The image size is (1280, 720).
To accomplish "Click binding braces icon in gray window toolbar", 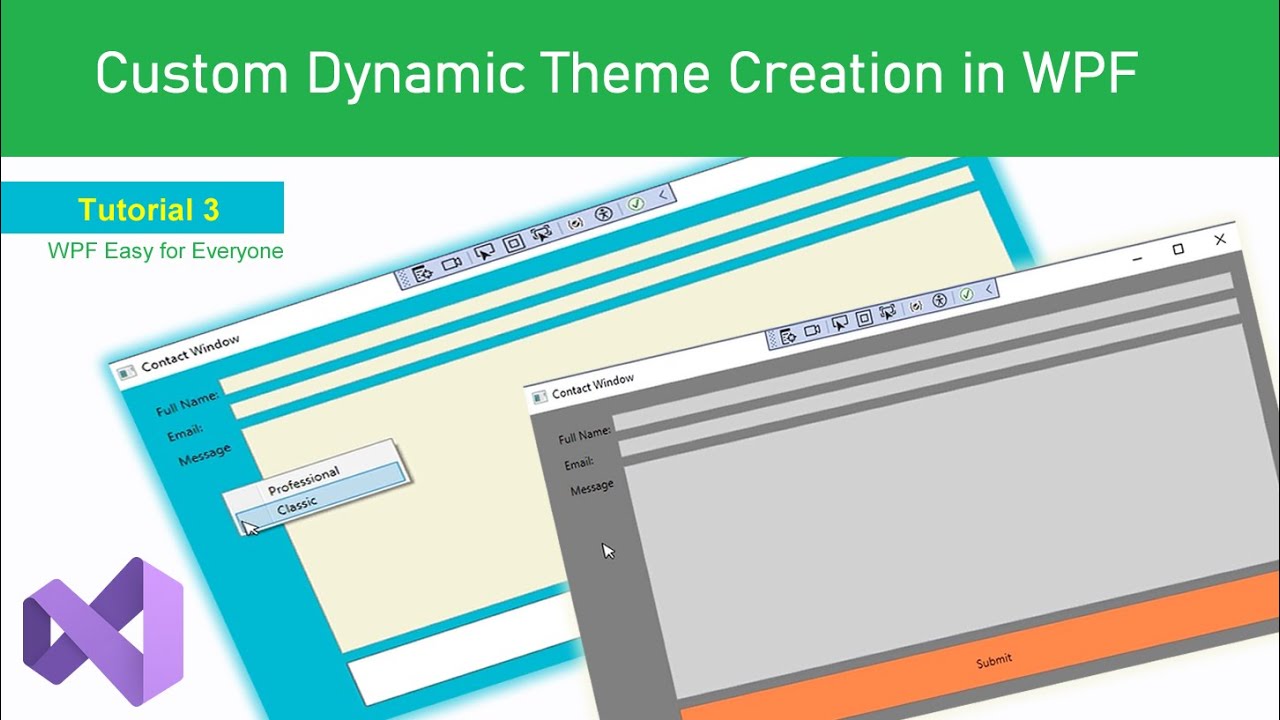I will click(916, 305).
